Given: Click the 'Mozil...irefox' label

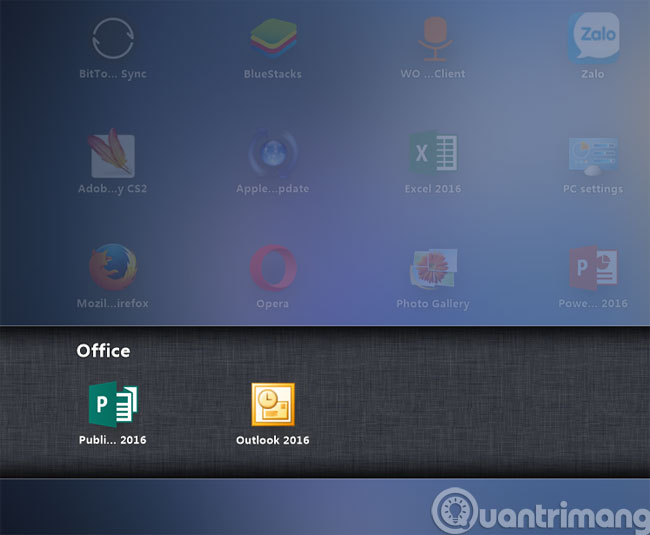Looking at the screenshot, I should [112, 303].
